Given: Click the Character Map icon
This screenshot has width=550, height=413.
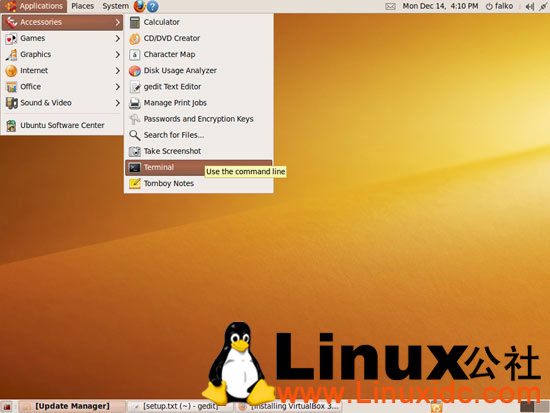Looking at the screenshot, I should (x=135, y=54).
